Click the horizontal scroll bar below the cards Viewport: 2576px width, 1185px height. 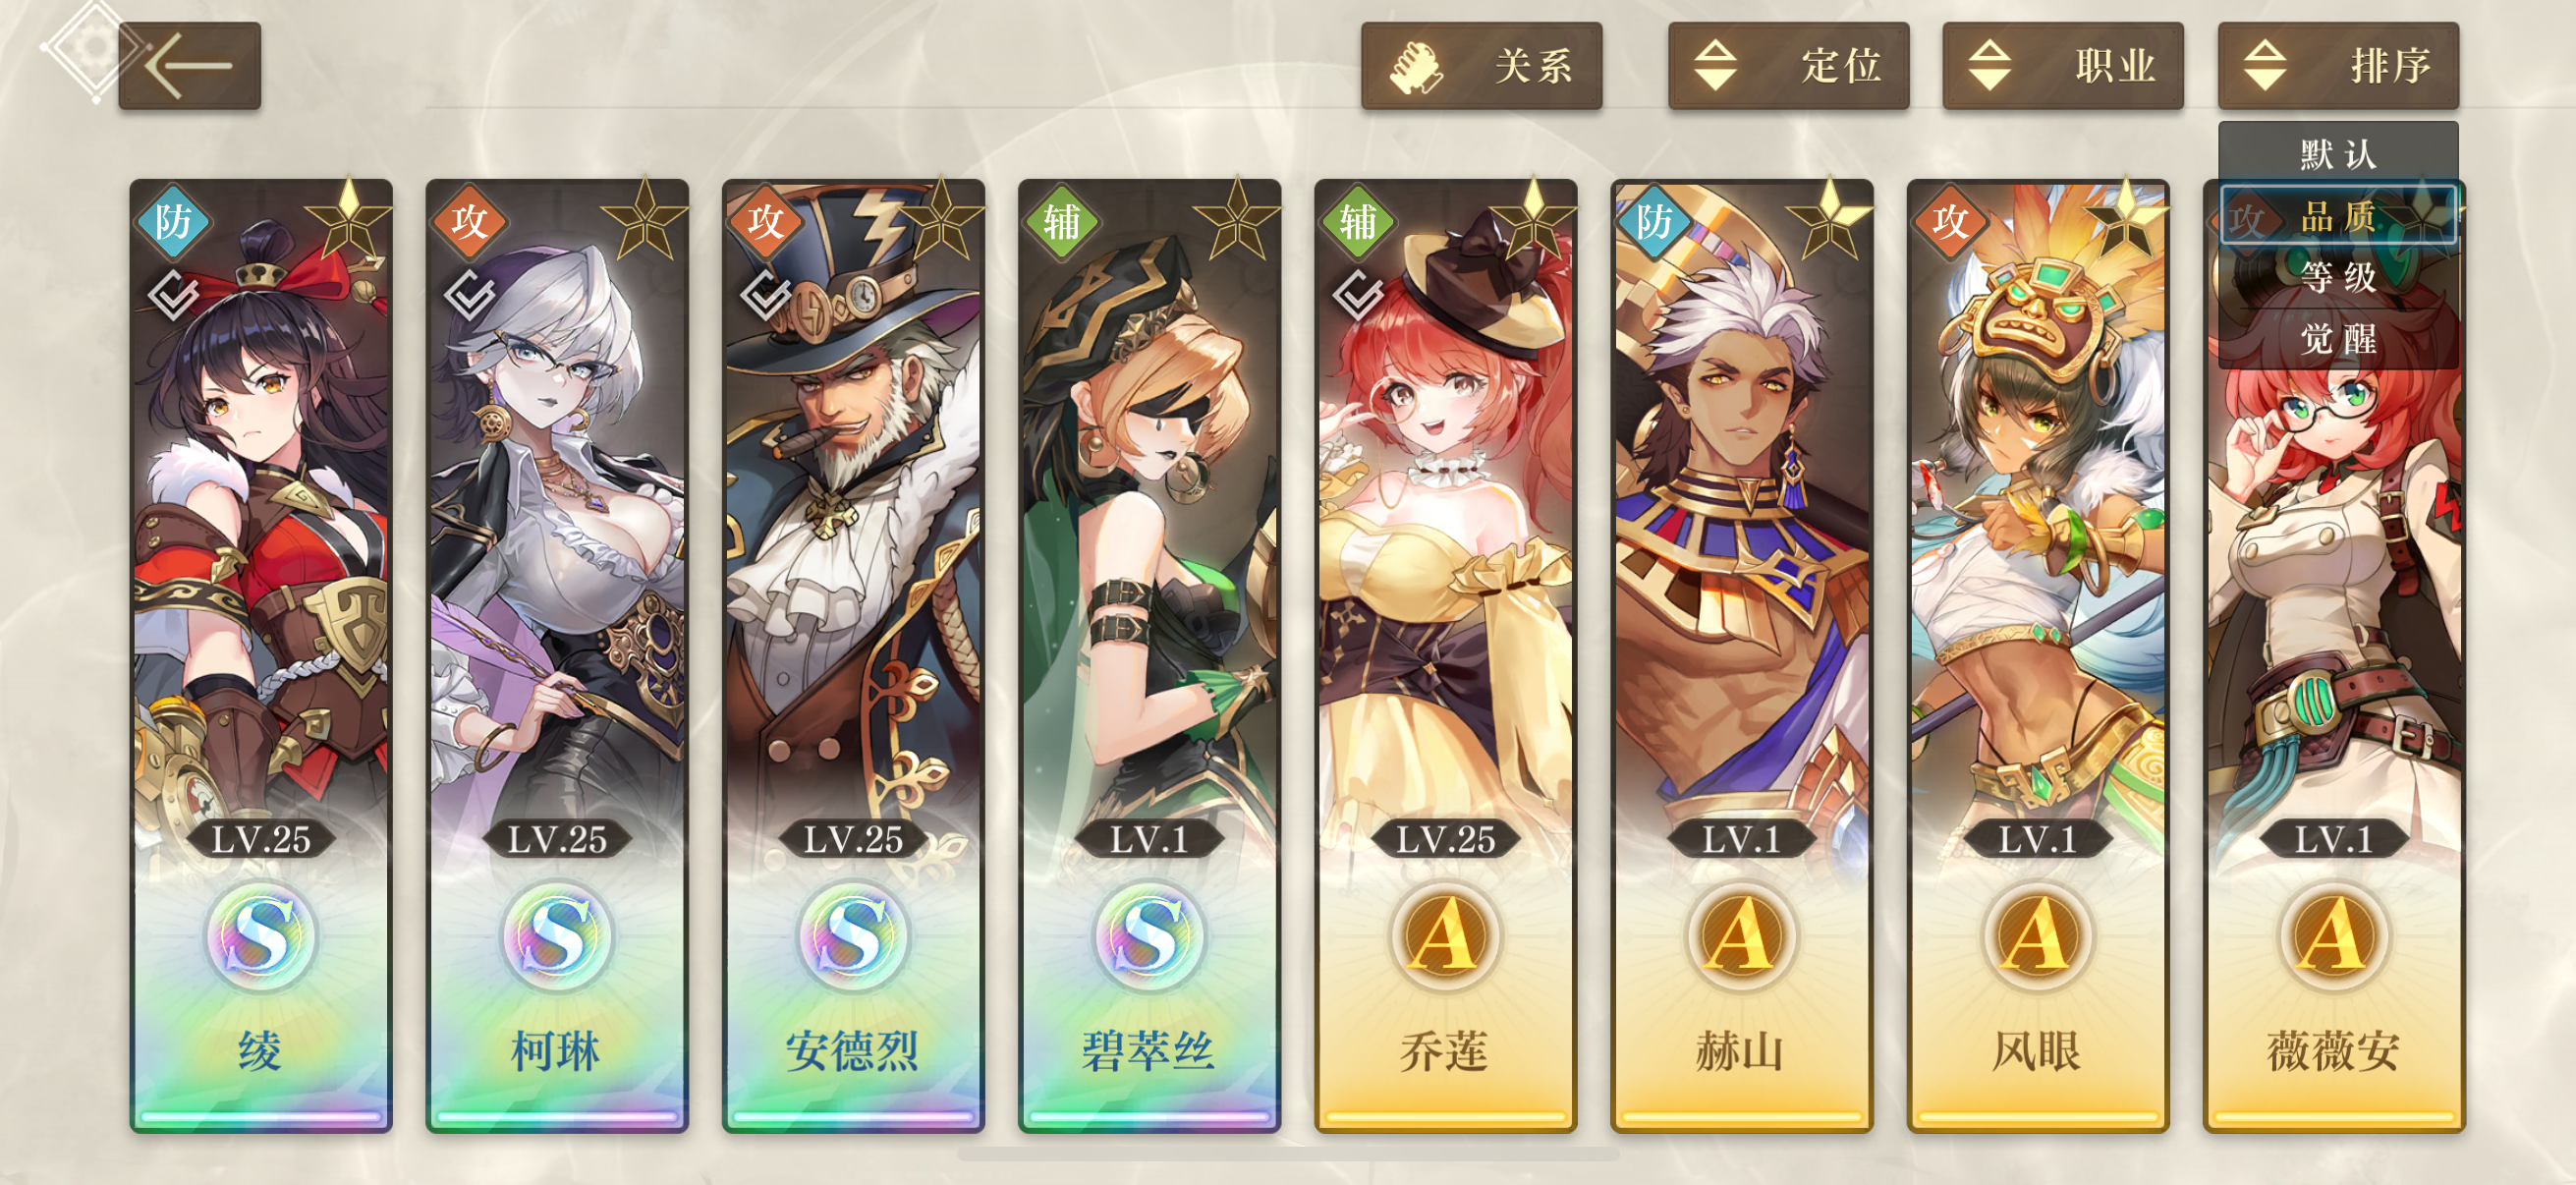pyautogui.click(x=1288, y=1154)
